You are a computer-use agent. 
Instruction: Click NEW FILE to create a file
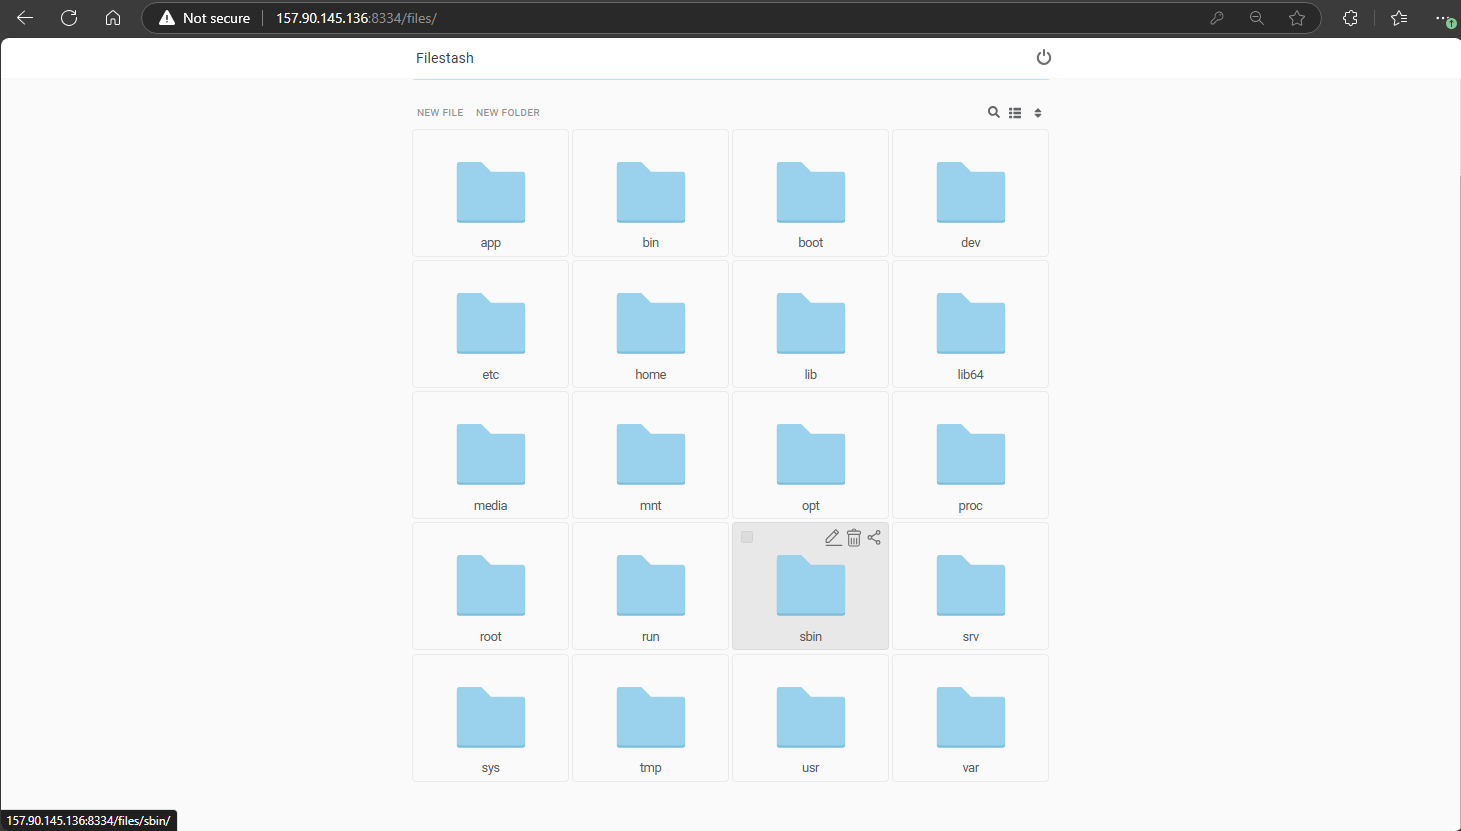pos(440,112)
